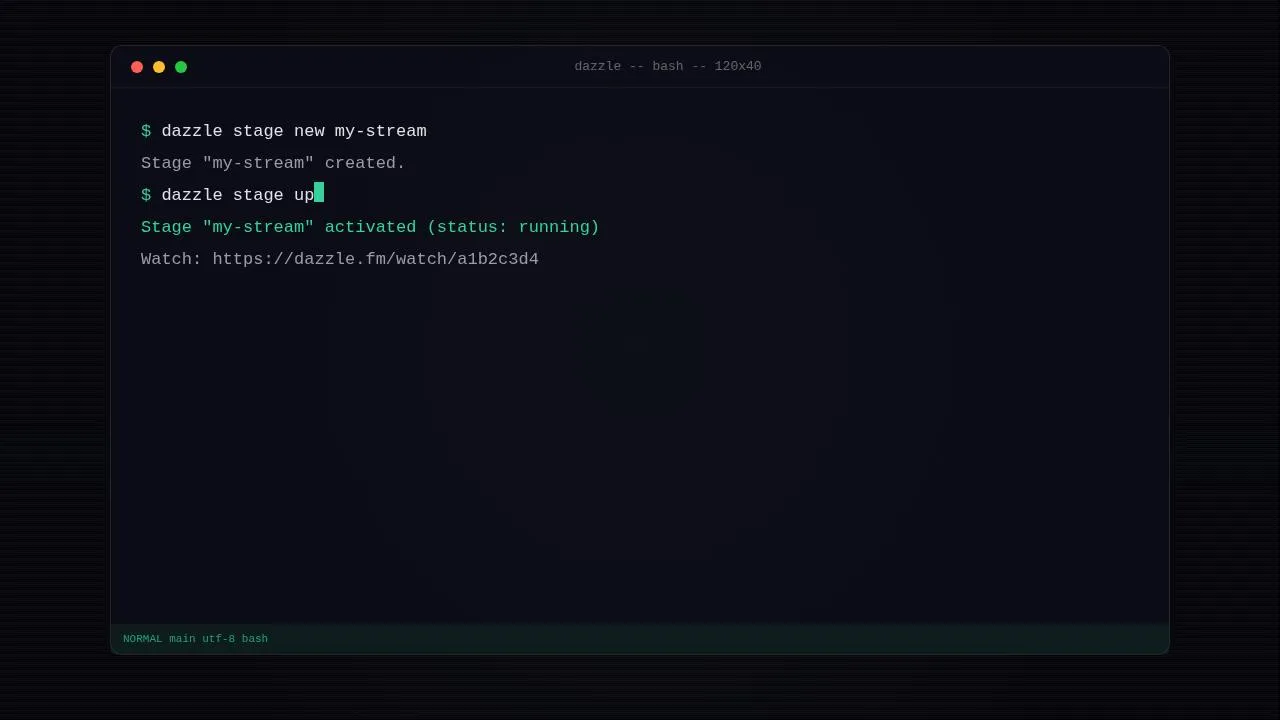This screenshot has width=1280, height=720.
Task: Click 'bash' shell label in status bar
Action: coord(255,639)
